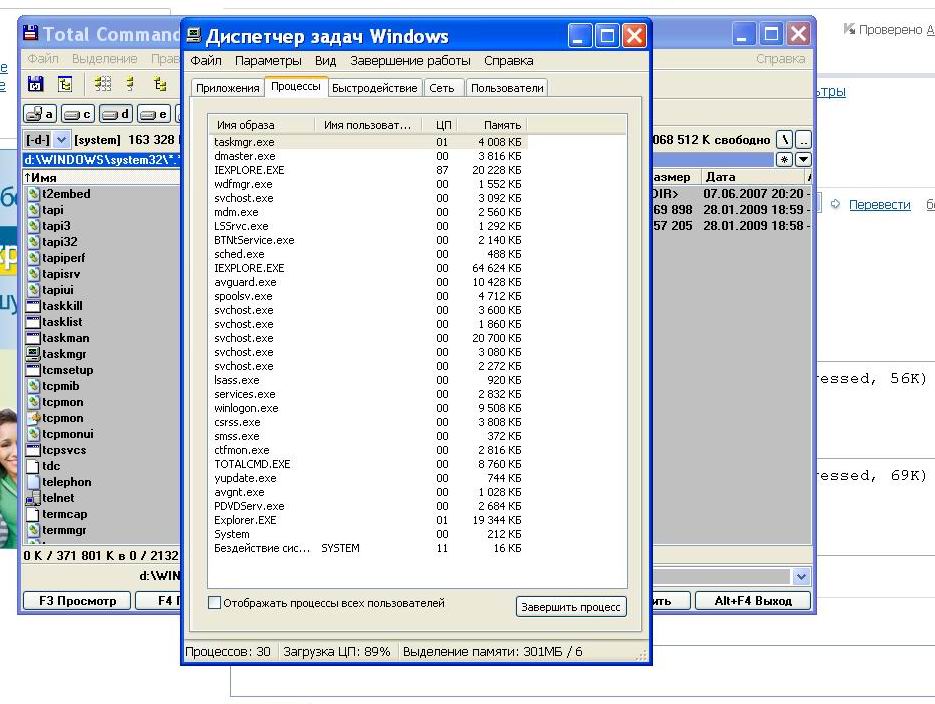
Task: Select System process row
Action: coord(369,534)
